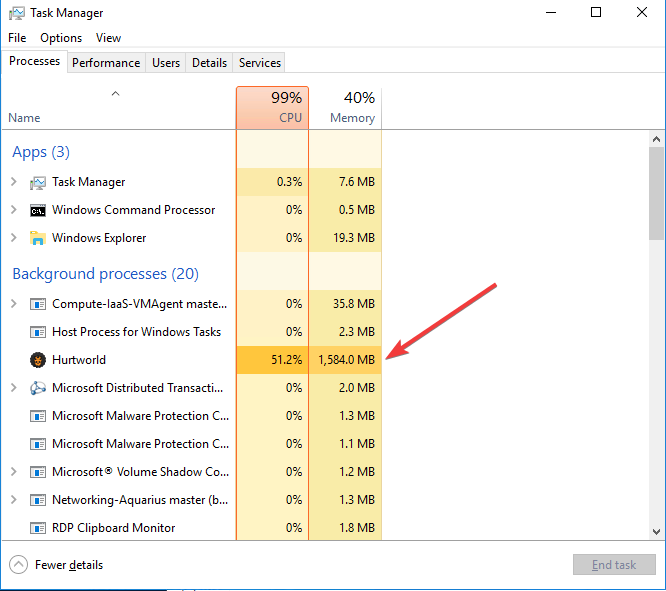Click the vertical scrollbar thumb

[656, 194]
